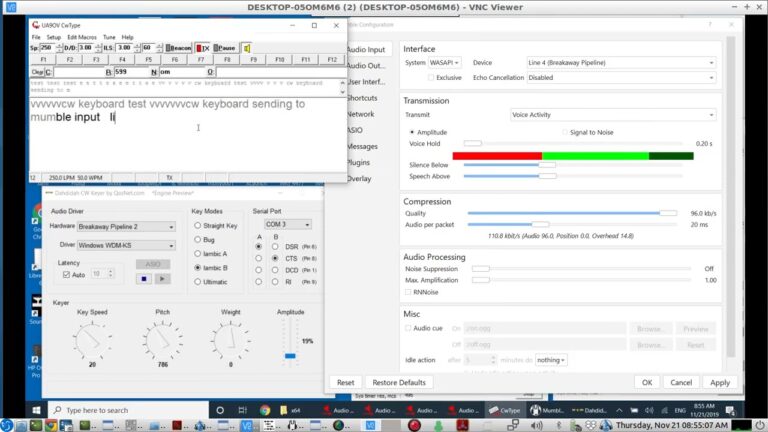Screen dimensions: 768x432
Task: Open the Driver Windows WDM-KS dropdown
Action: coord(126,245)
